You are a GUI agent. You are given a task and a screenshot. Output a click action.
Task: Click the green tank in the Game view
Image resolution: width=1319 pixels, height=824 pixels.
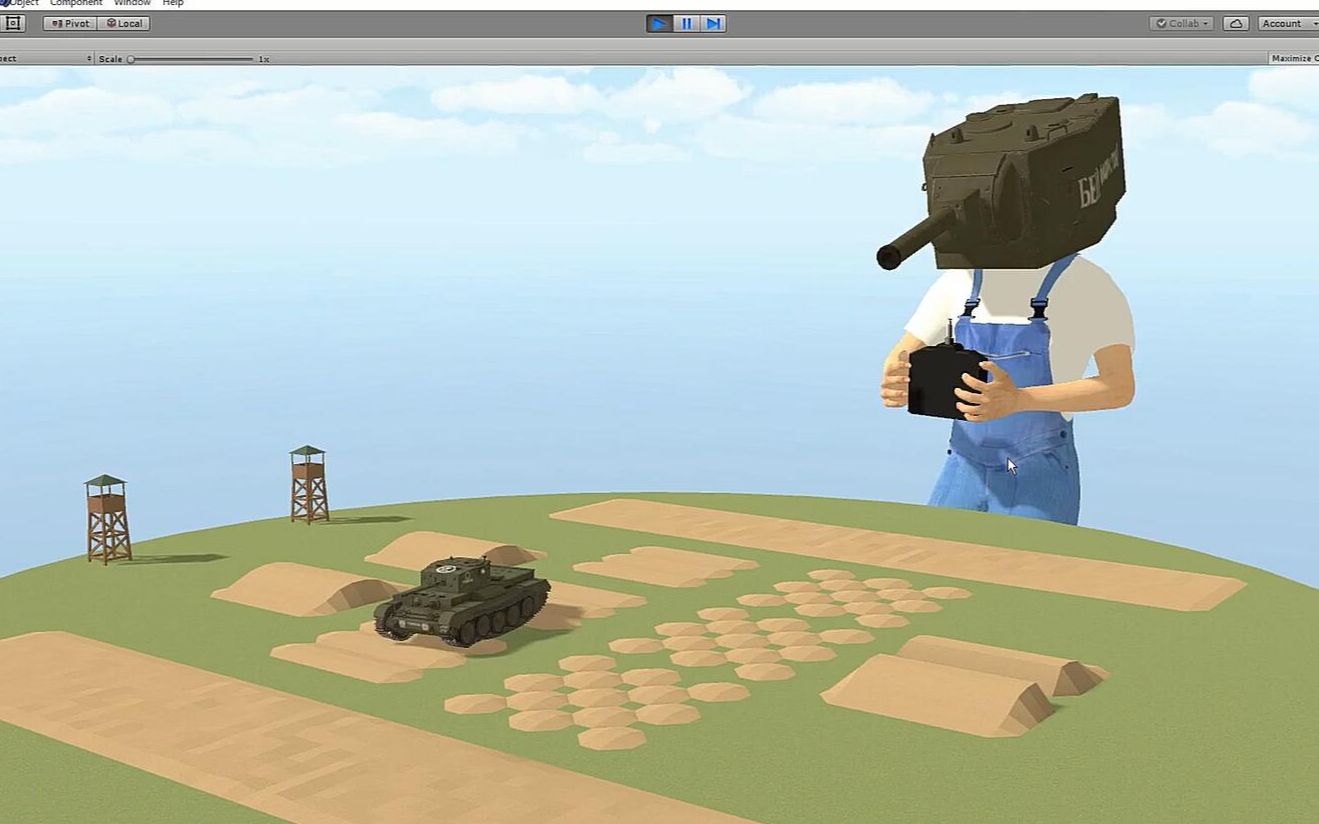click(462, 601)
